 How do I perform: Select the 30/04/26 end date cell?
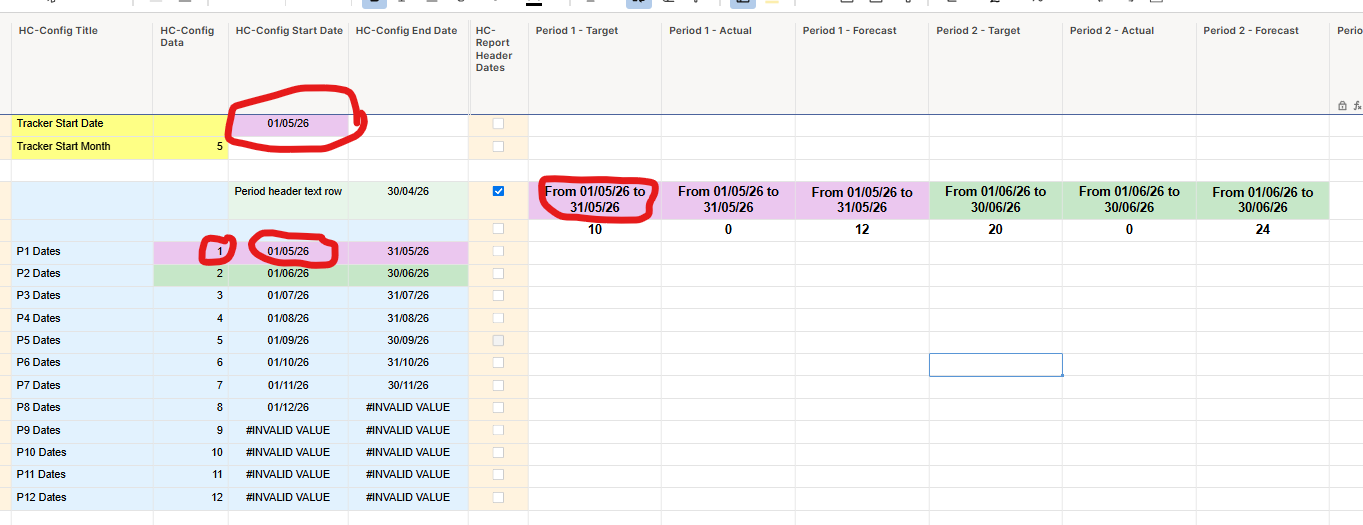408,200
